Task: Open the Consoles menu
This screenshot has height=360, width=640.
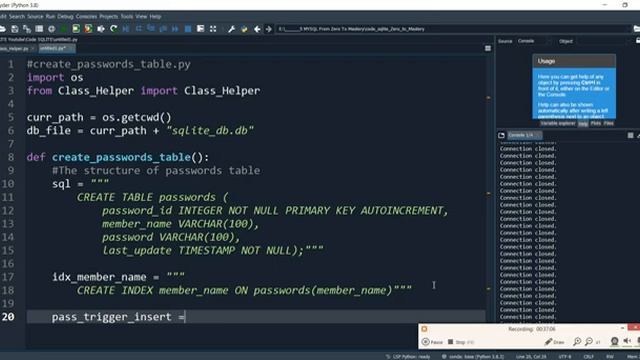Action: 87,16
